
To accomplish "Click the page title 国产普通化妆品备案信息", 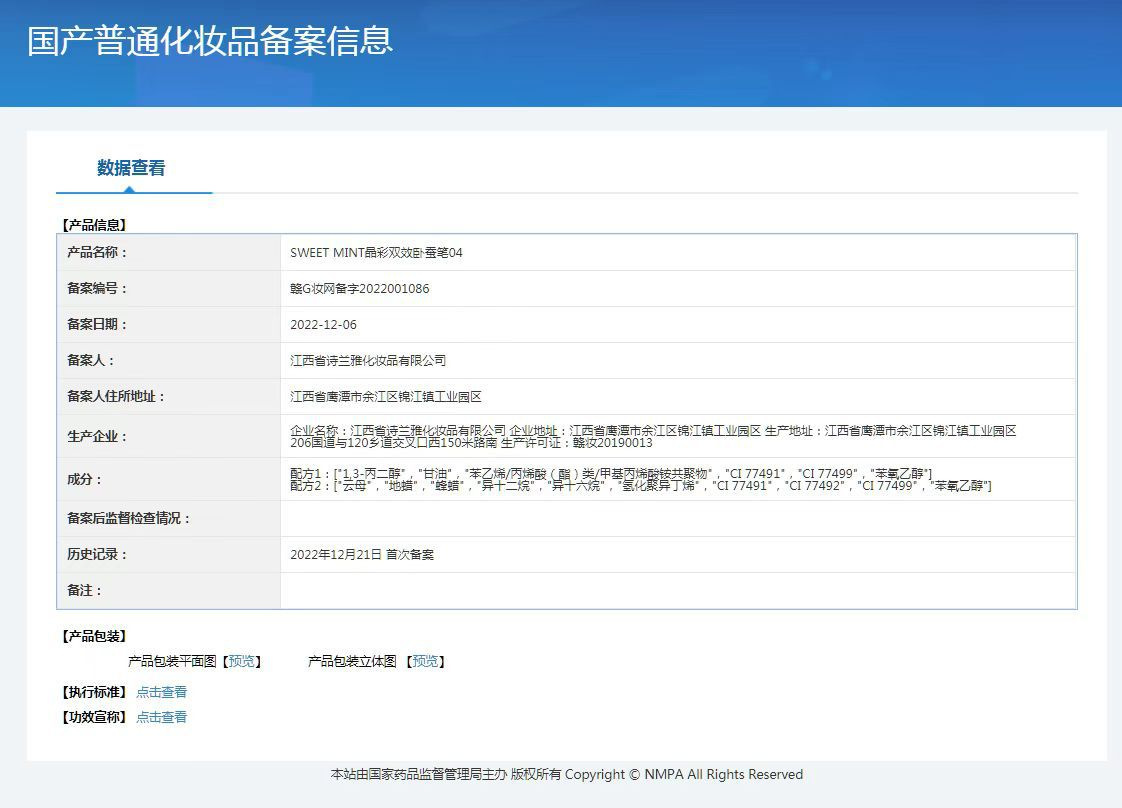I will 210,40.
